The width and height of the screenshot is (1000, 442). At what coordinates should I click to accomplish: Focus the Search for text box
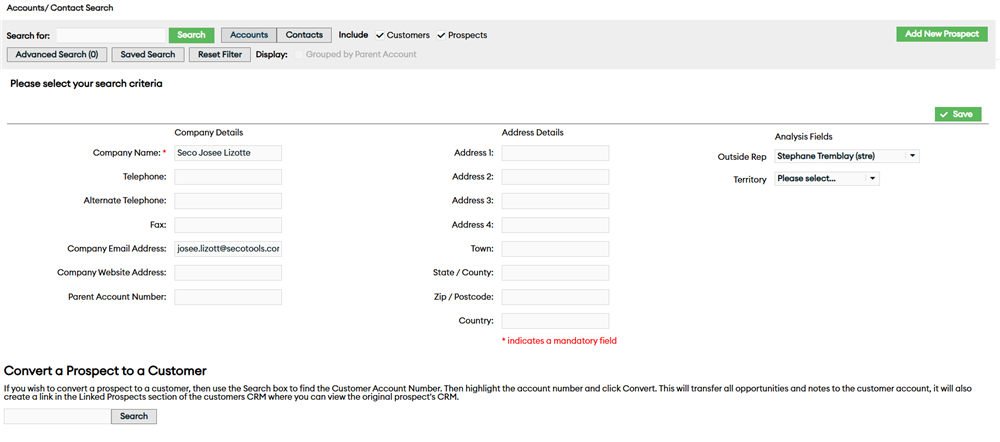tap(110, 35)
